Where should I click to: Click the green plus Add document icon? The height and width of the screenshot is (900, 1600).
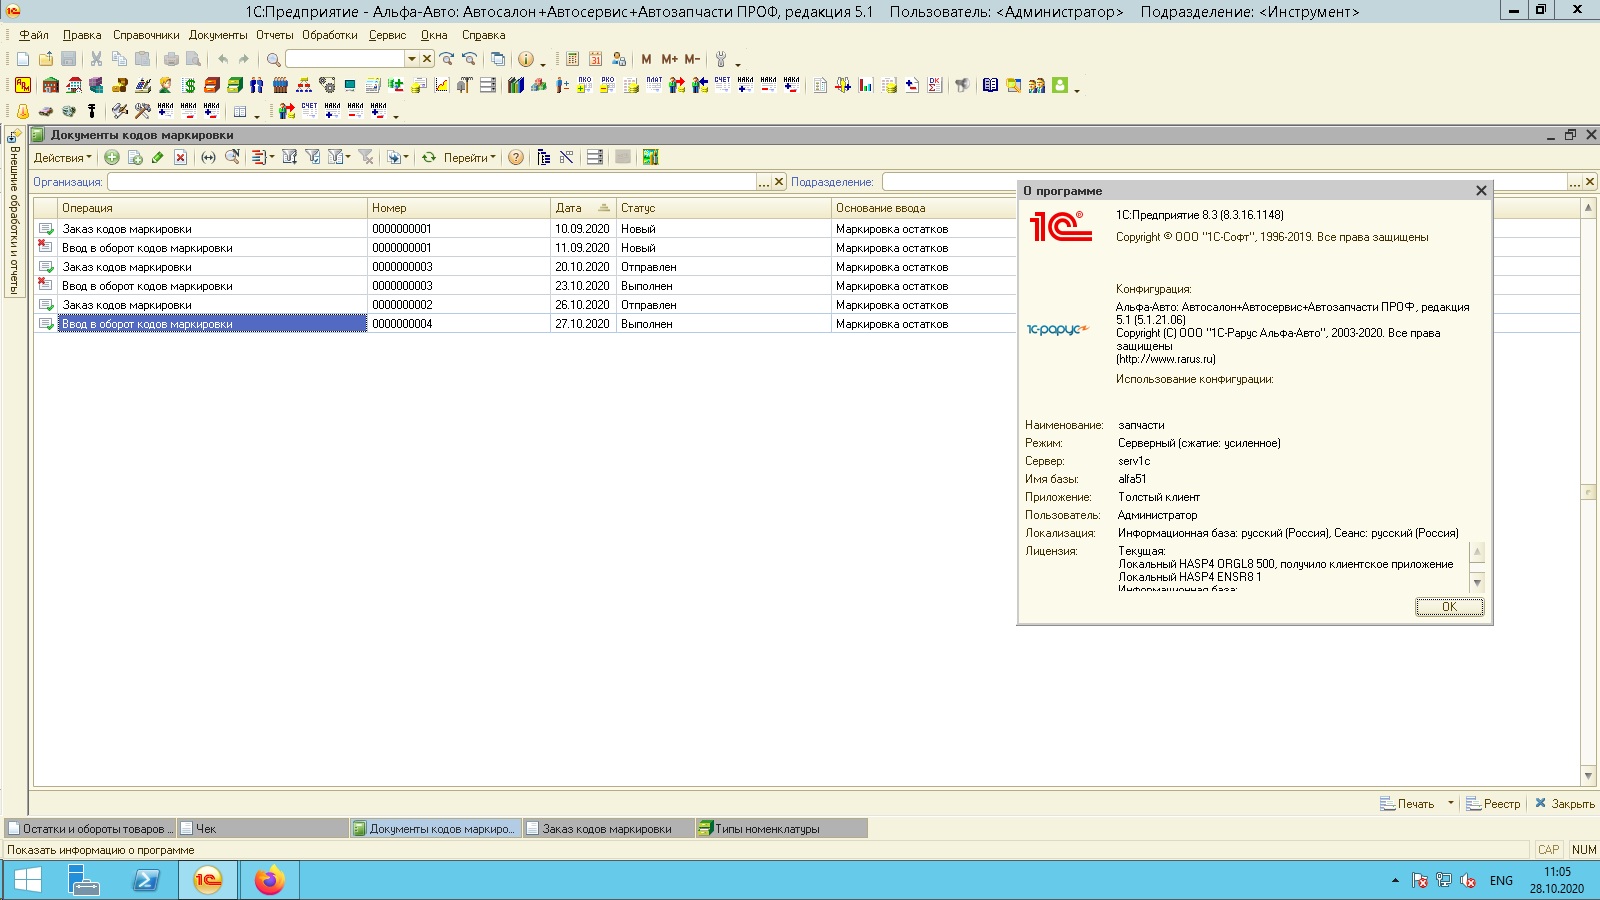click(112, 157)
